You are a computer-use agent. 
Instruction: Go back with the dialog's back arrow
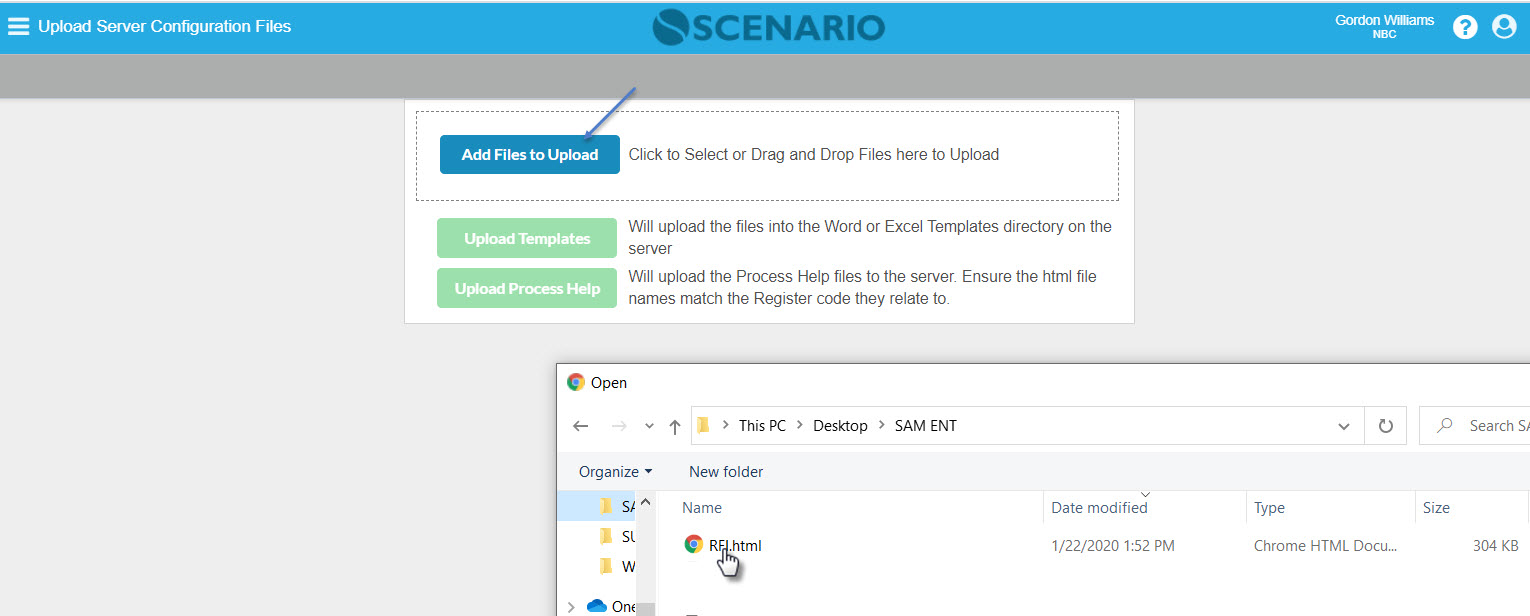(x=581, y=426)
